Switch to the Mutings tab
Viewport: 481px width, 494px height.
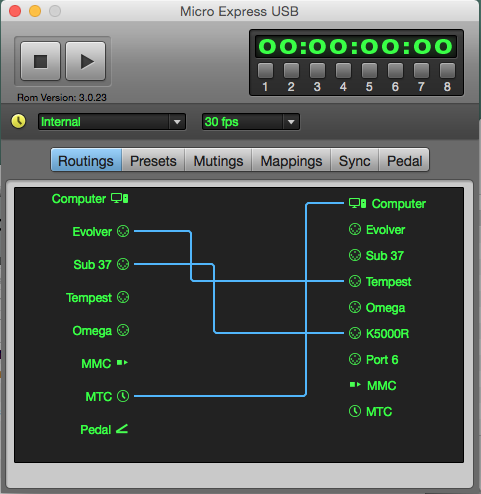coord(218,161)
